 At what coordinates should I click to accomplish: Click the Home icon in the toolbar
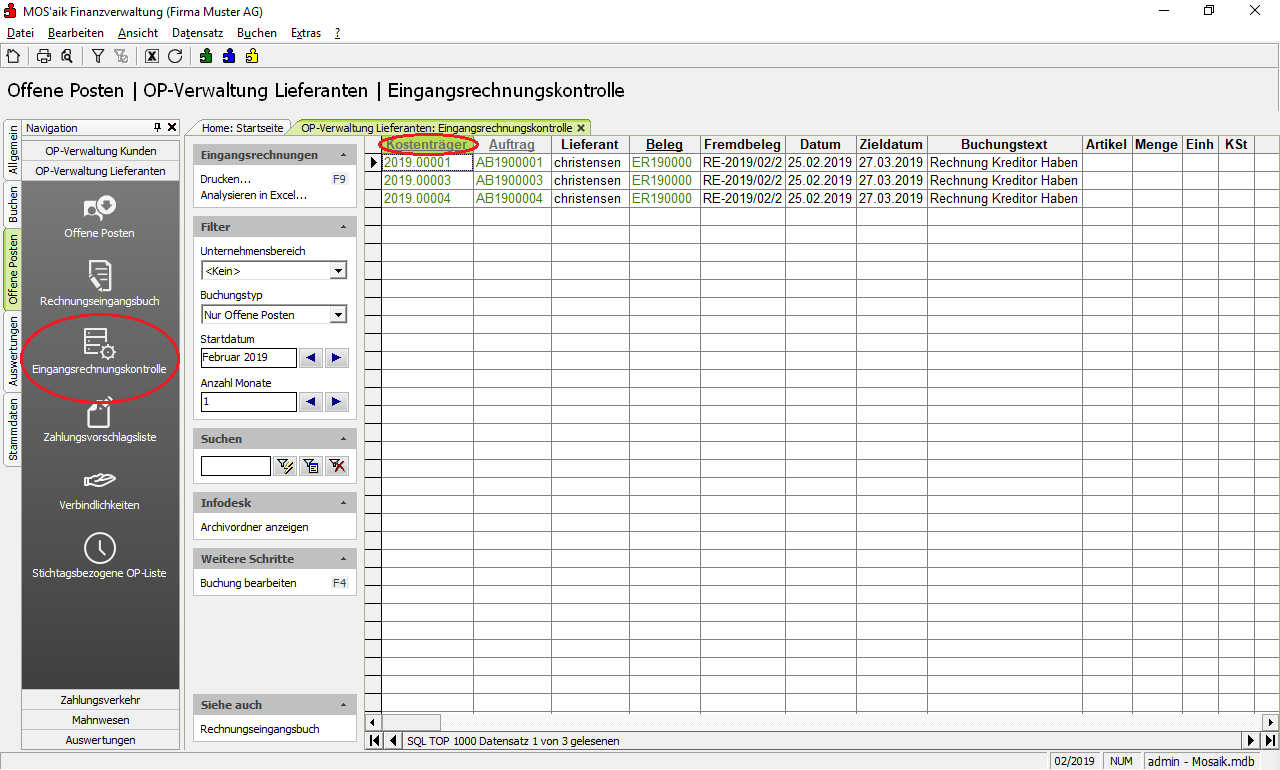tap(13, 56)
